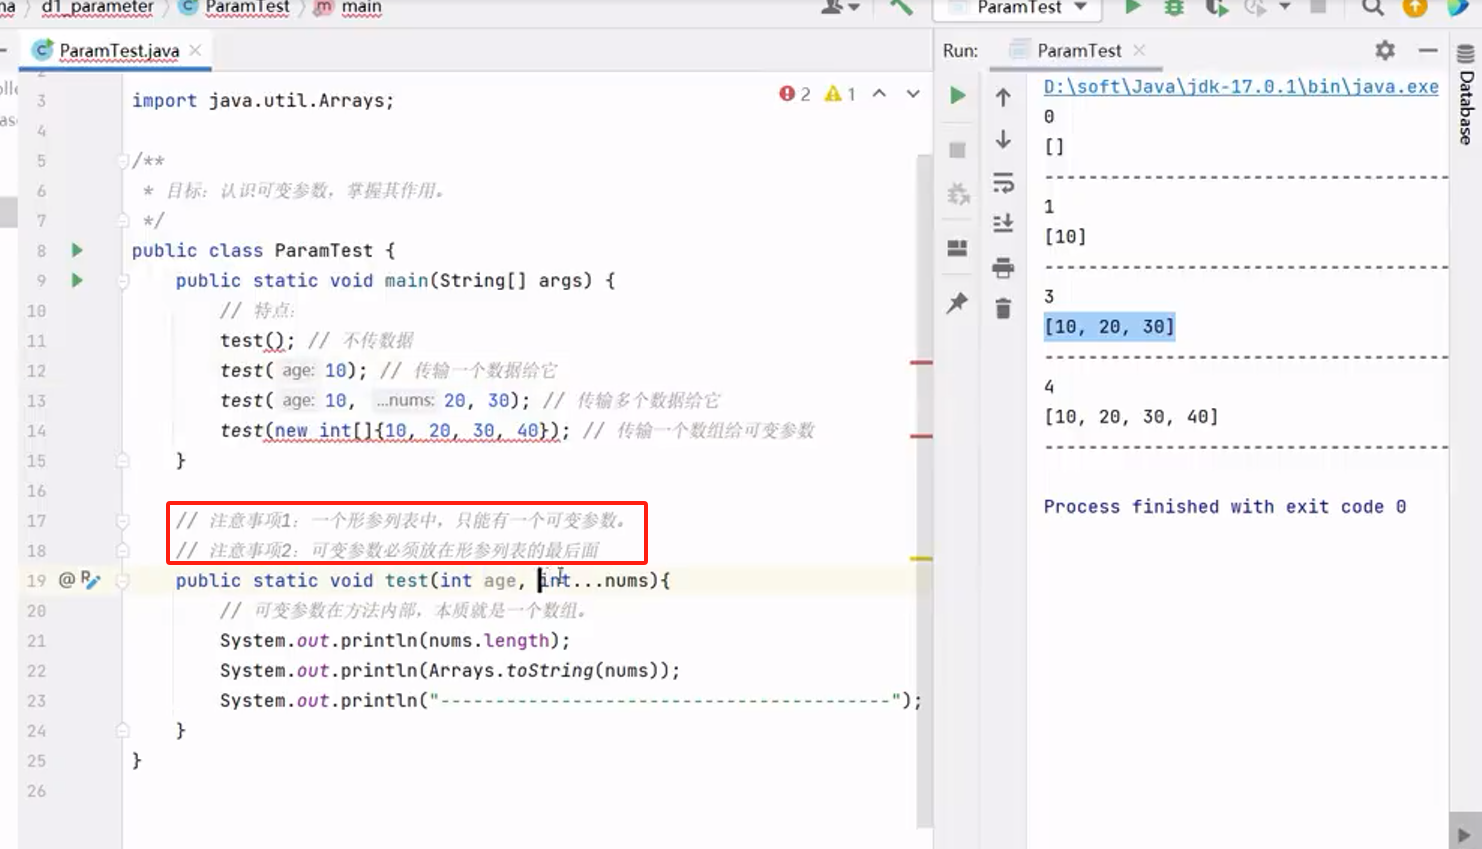The width and height of the screenshot is (1482, 849).
Task: Rerun ParamTest in Run panel
Action: click(x=957, y=96)
